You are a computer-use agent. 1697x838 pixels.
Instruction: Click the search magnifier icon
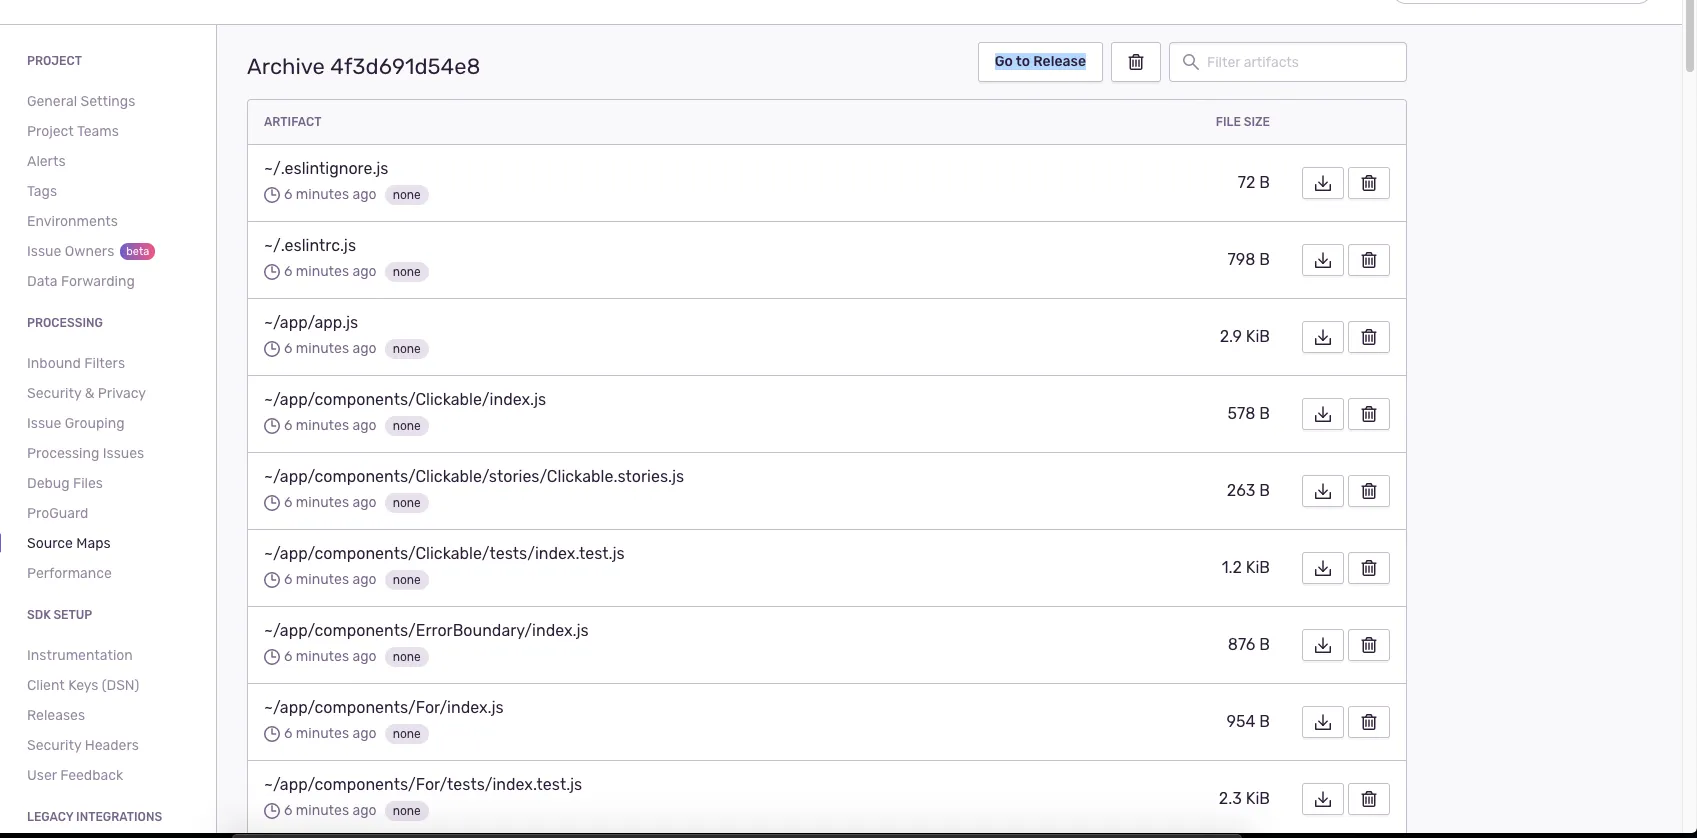1190,62
